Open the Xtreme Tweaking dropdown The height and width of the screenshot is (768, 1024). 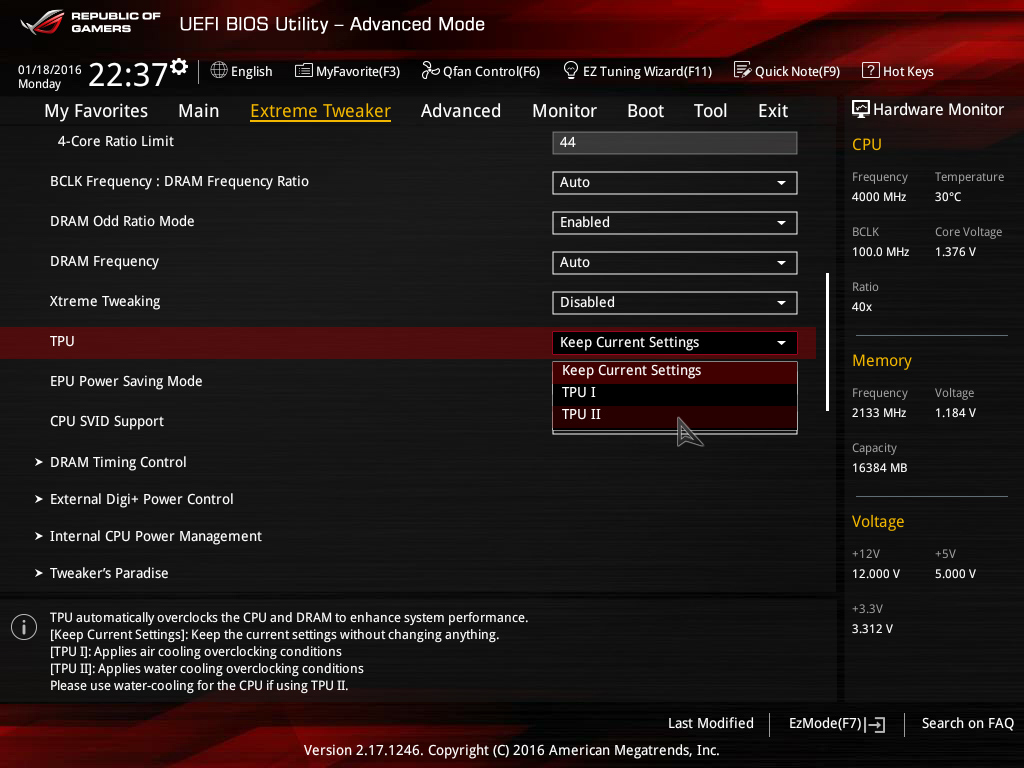[x=675, y=302]
